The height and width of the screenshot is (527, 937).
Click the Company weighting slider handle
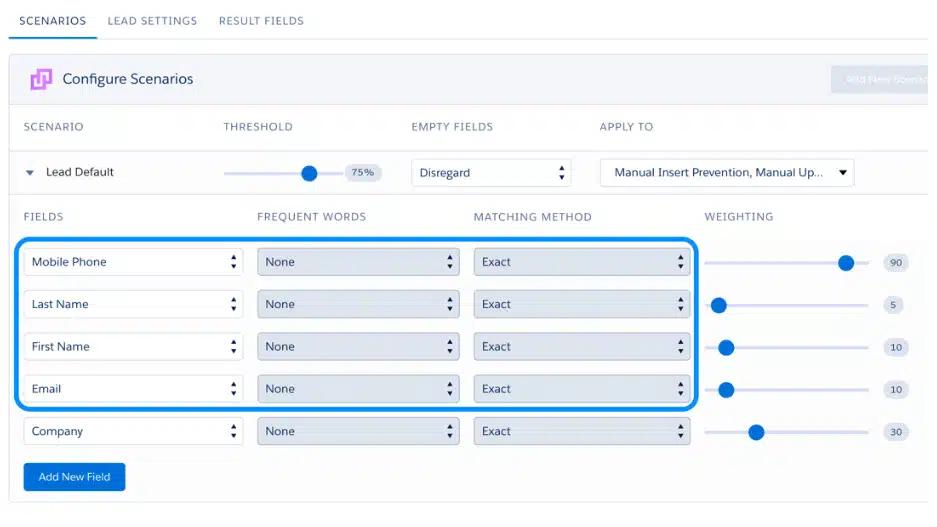click(756, 431)
